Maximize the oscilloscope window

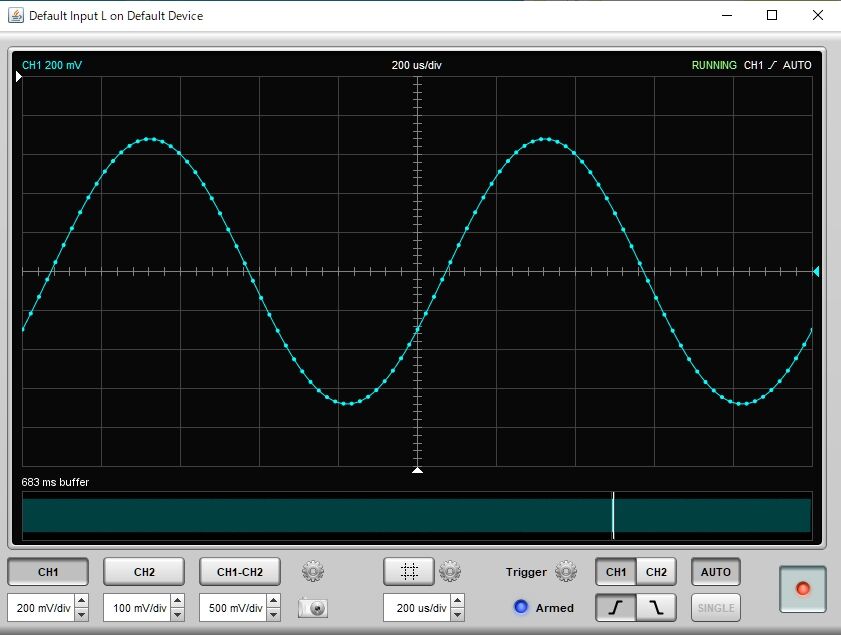click(x=772, y=15)
